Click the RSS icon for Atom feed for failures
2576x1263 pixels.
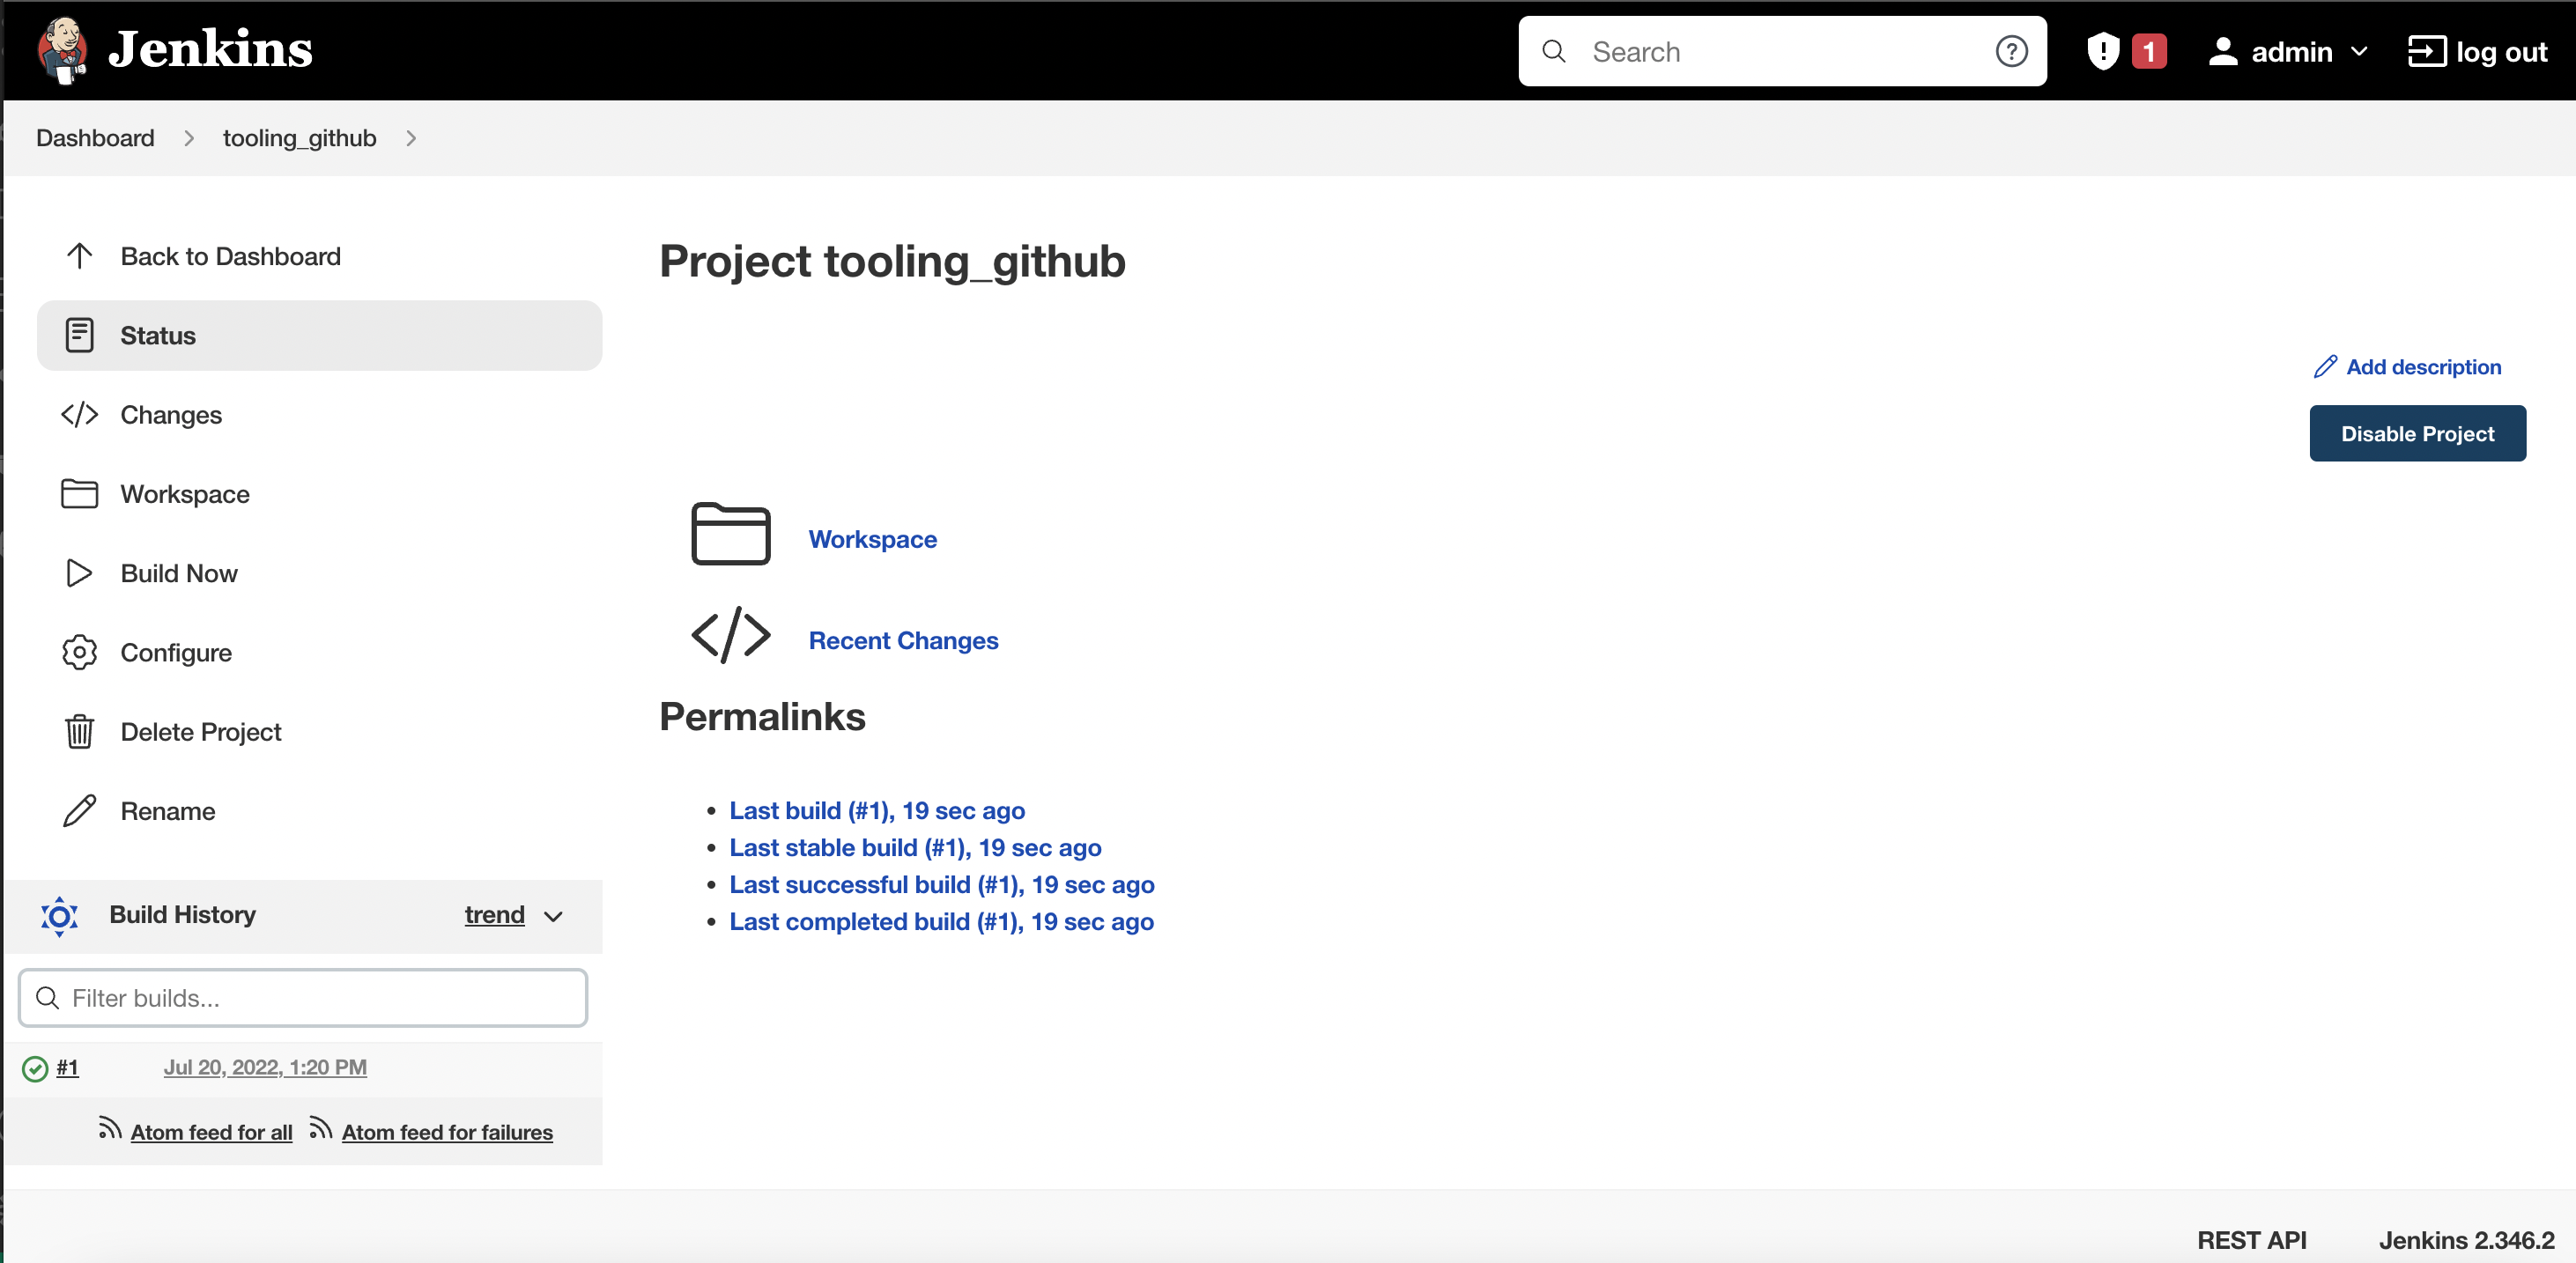point(320,1129)
